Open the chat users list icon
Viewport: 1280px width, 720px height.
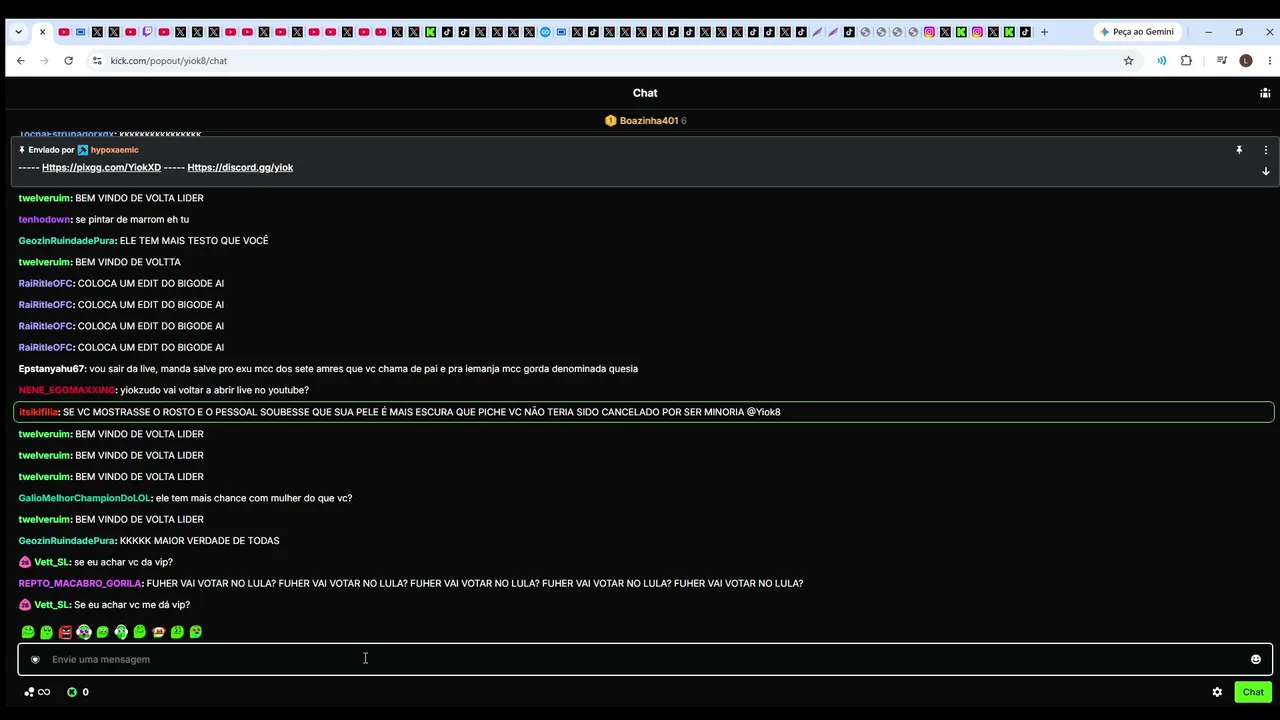tap(1265, 93)
